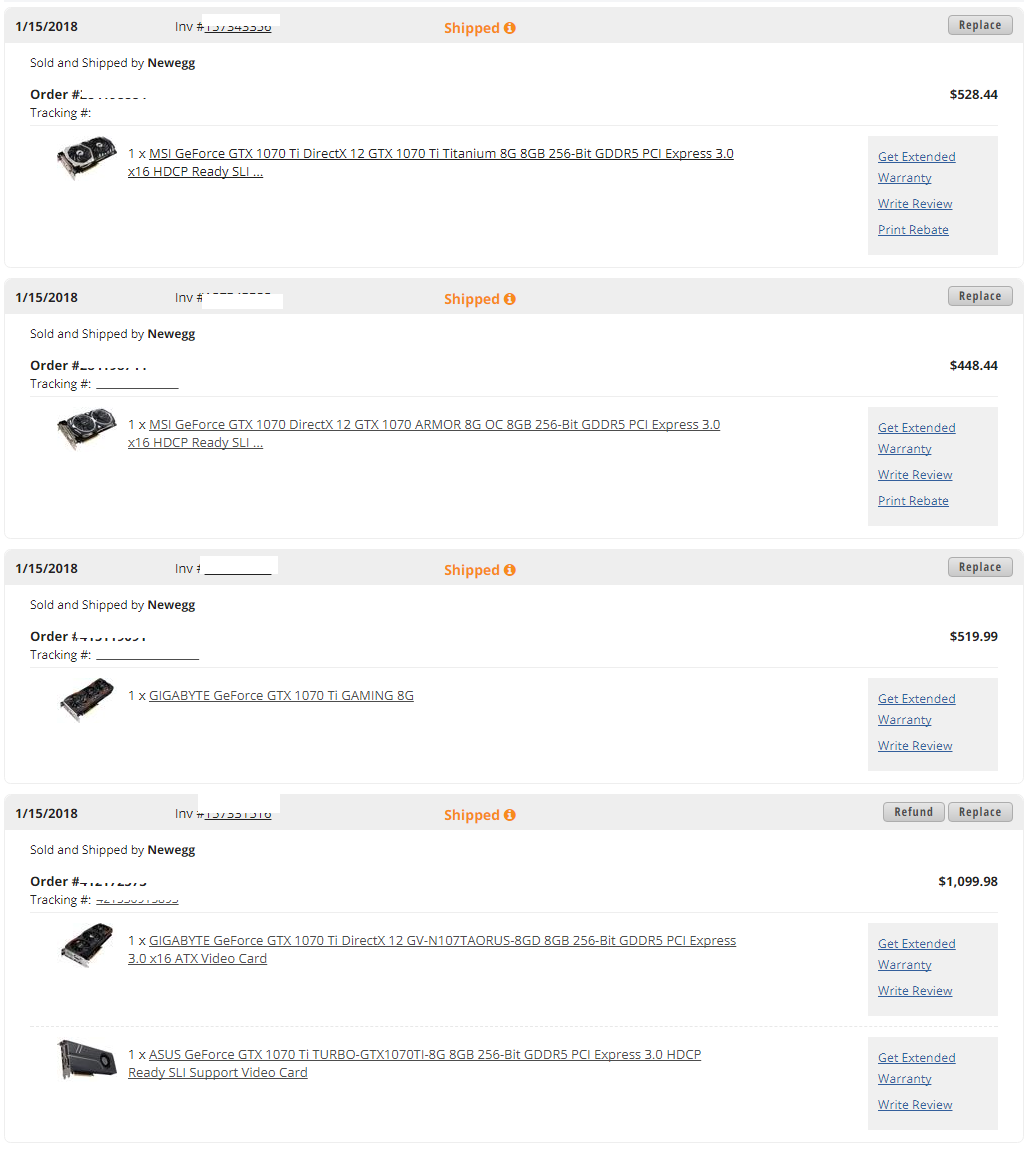Open info icon on $519.99 order's Shipped status

point(509,570)
